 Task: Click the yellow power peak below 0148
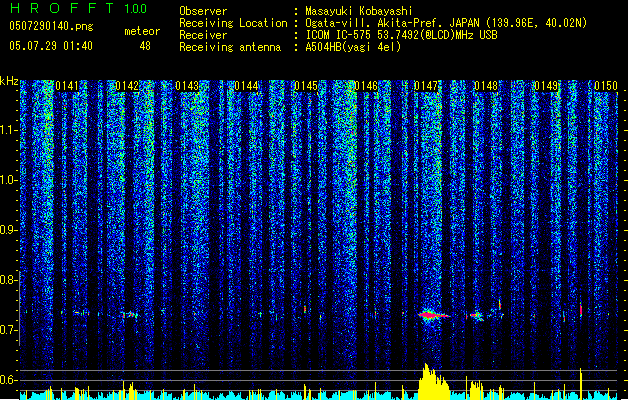[477, 390]
